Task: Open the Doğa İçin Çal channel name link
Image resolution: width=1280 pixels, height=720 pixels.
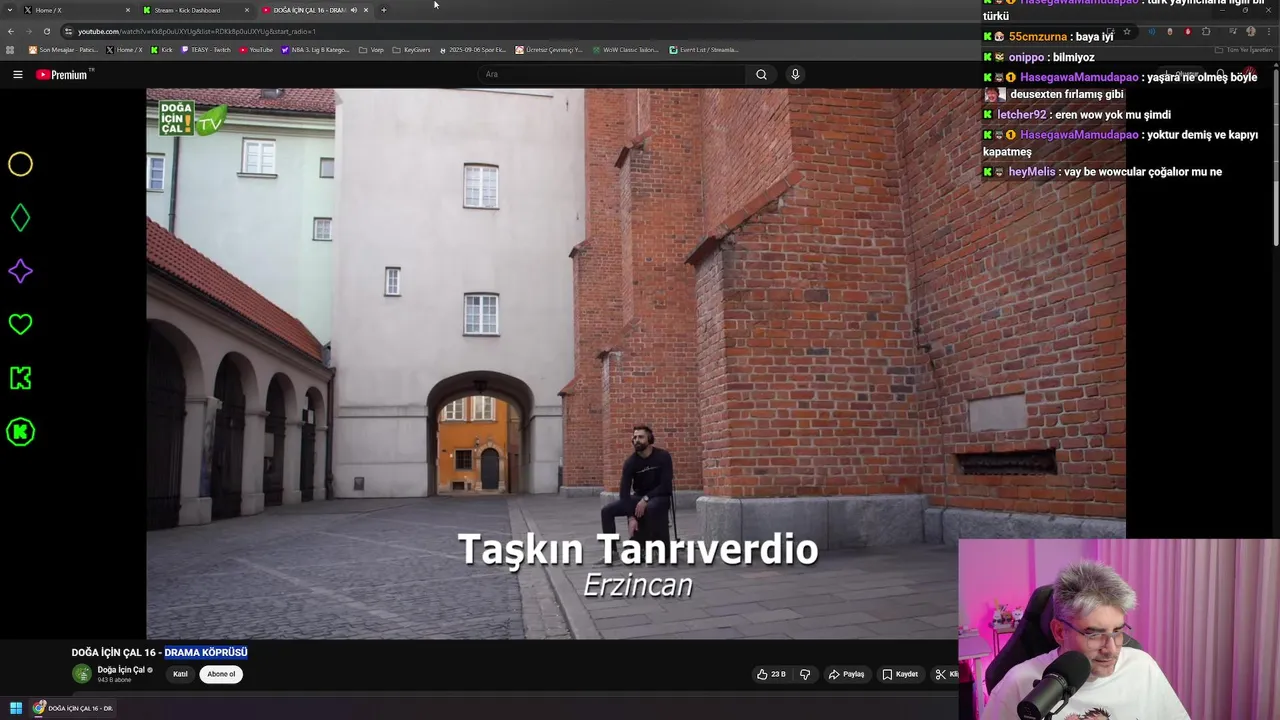Action: pos(121,670)
